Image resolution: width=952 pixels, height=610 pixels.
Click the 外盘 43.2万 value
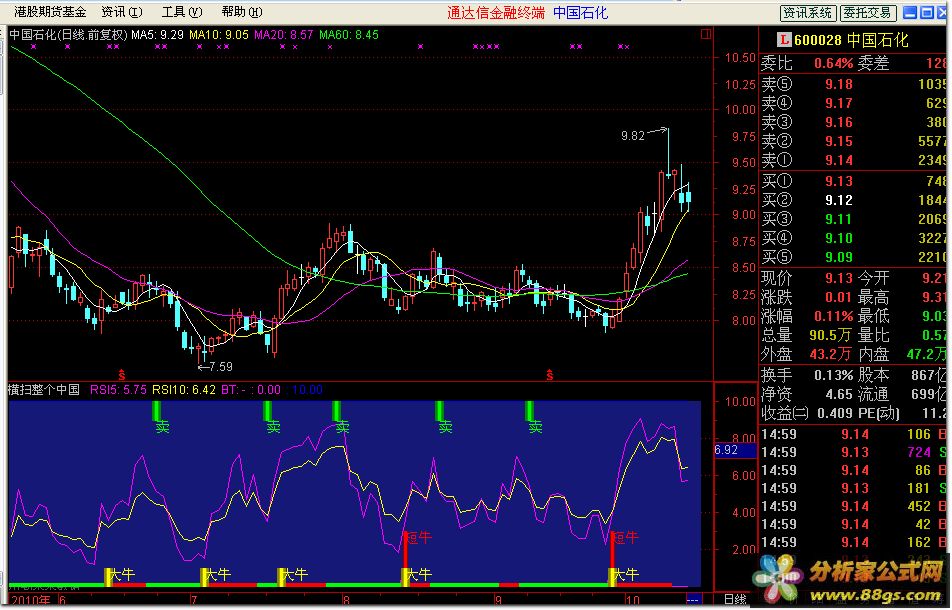(x=831, y=354)
